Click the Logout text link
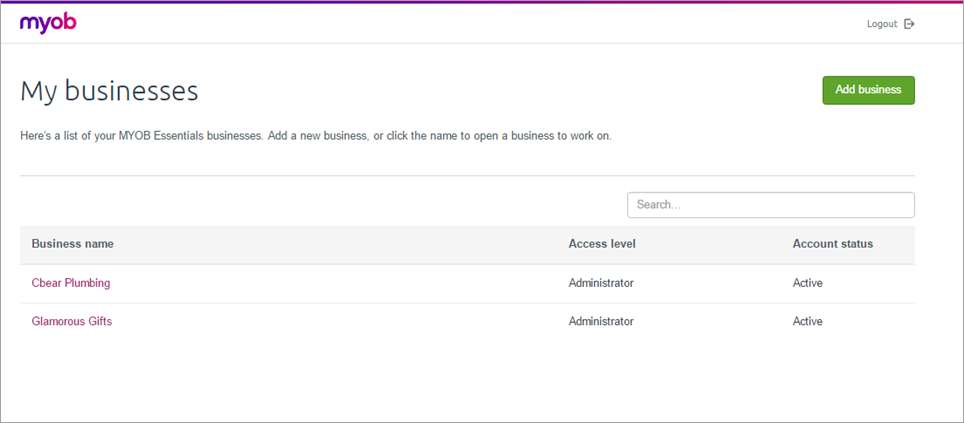The width and height of the screenshot is (964, 423). [x=881, y=24]
